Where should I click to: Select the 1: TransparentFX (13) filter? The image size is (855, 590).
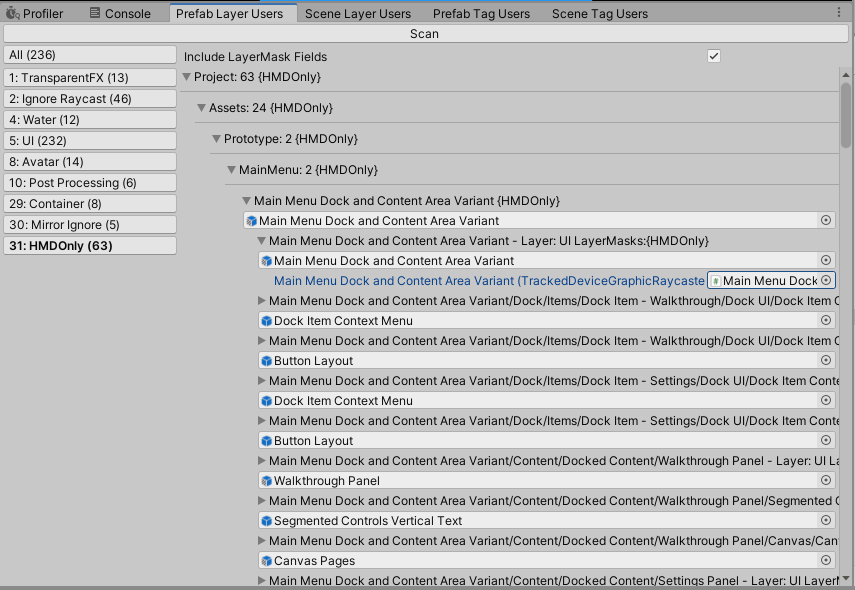pyautogui.click(x=90, y=77)
